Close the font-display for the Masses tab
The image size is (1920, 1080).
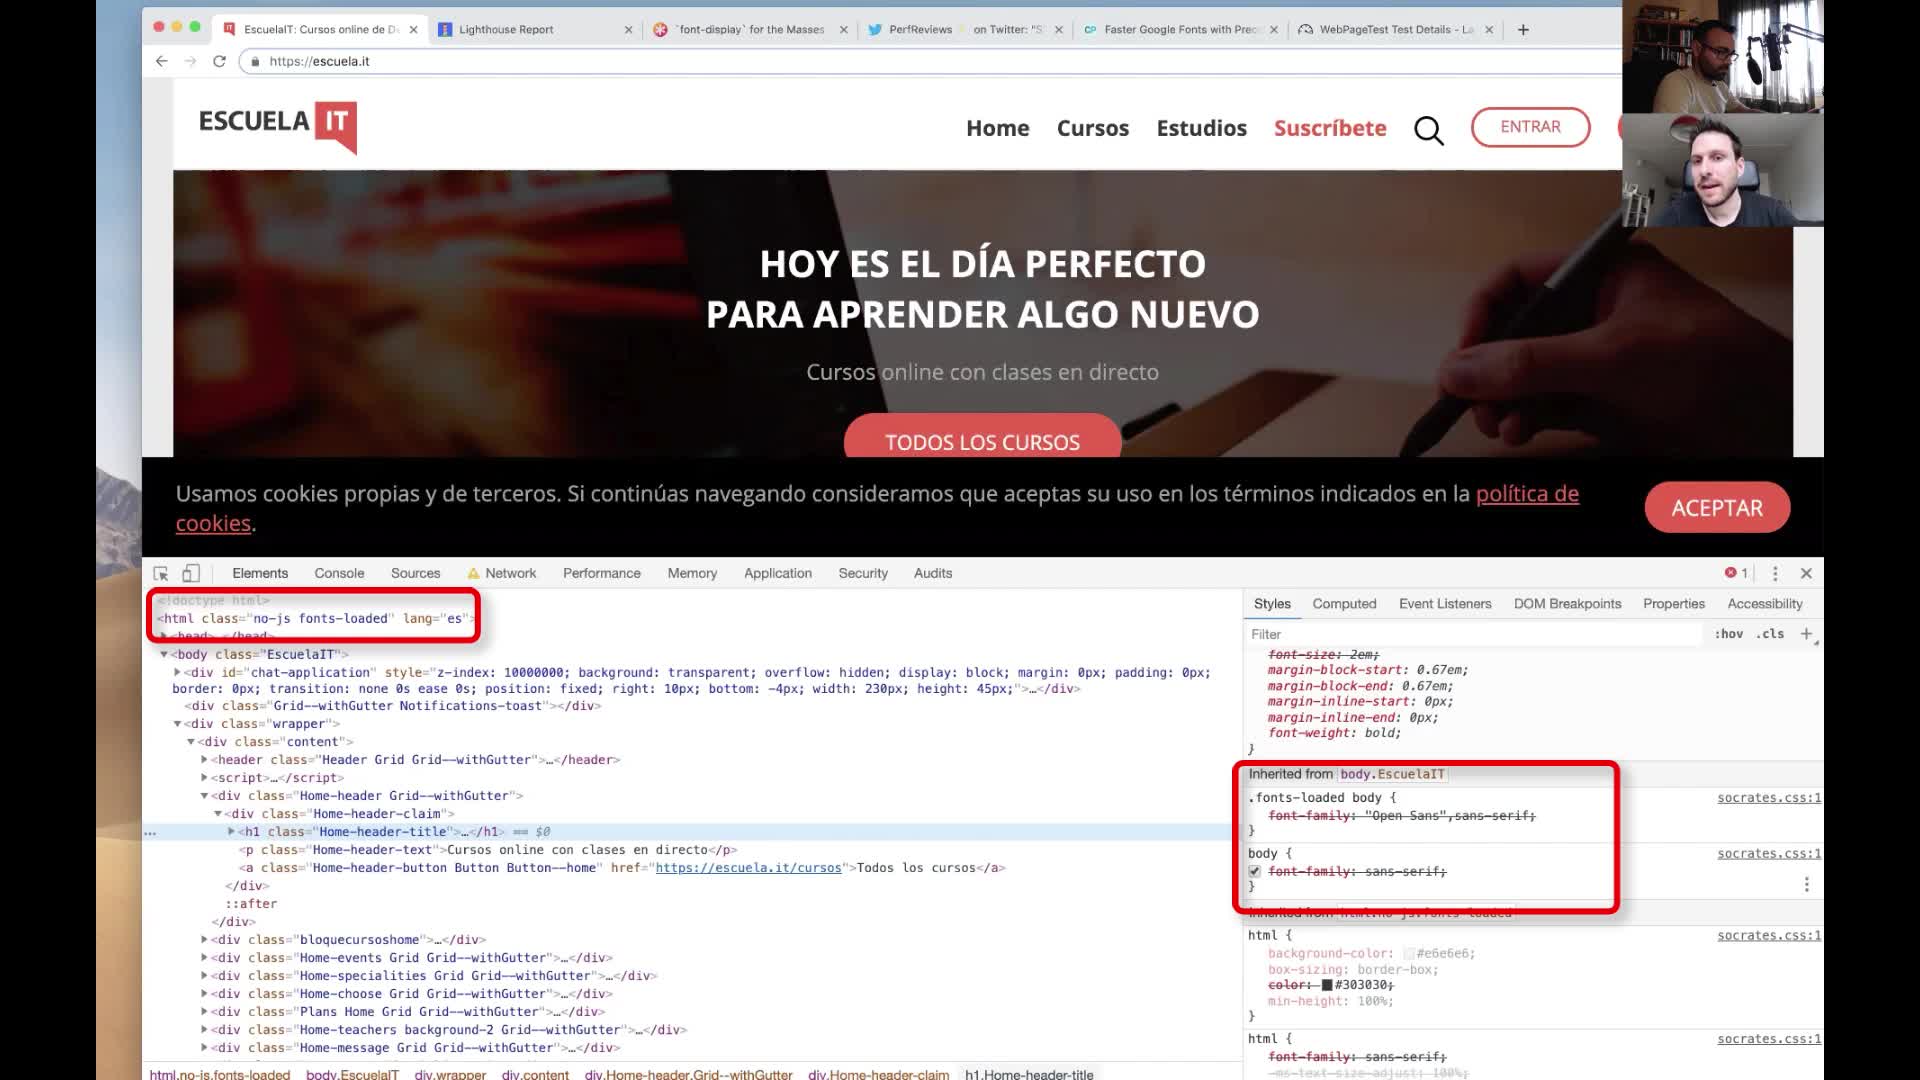[x=843, y=30]
